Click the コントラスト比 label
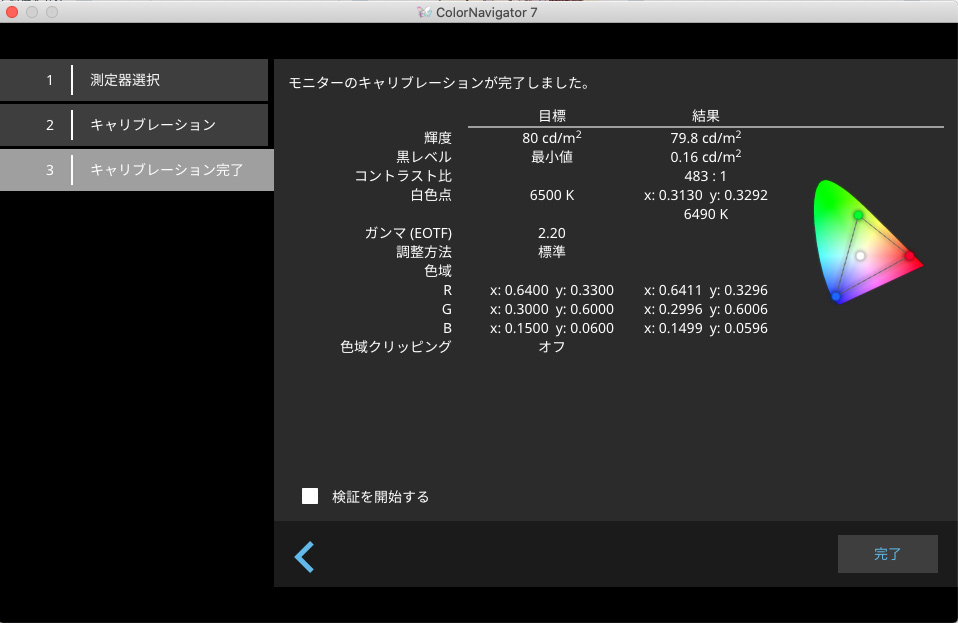The height and width of the screenshot is (623, 958). click(403, 176)
